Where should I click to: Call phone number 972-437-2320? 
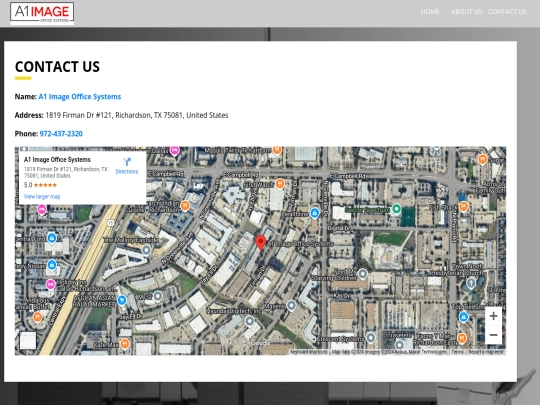(x=61, y=134)
